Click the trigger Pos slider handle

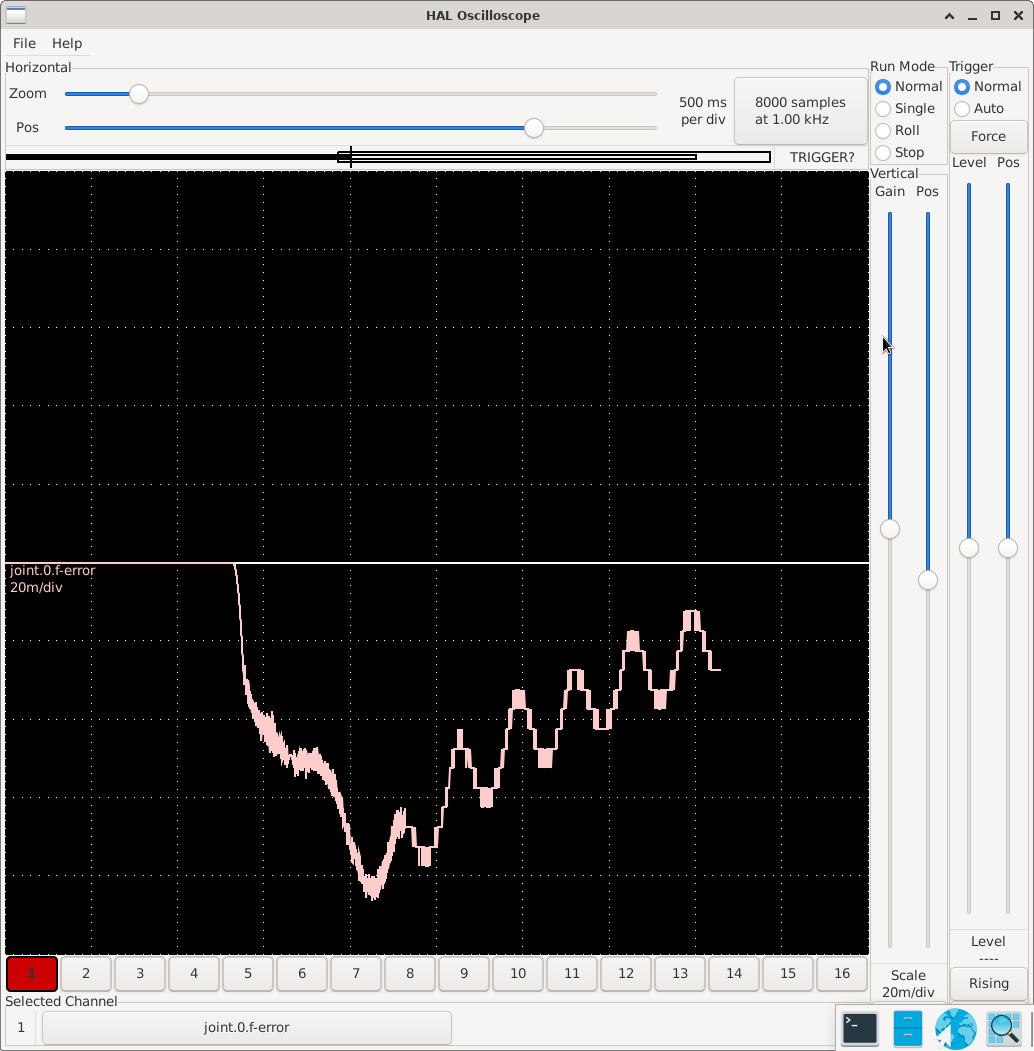(x=1008, y=548)
